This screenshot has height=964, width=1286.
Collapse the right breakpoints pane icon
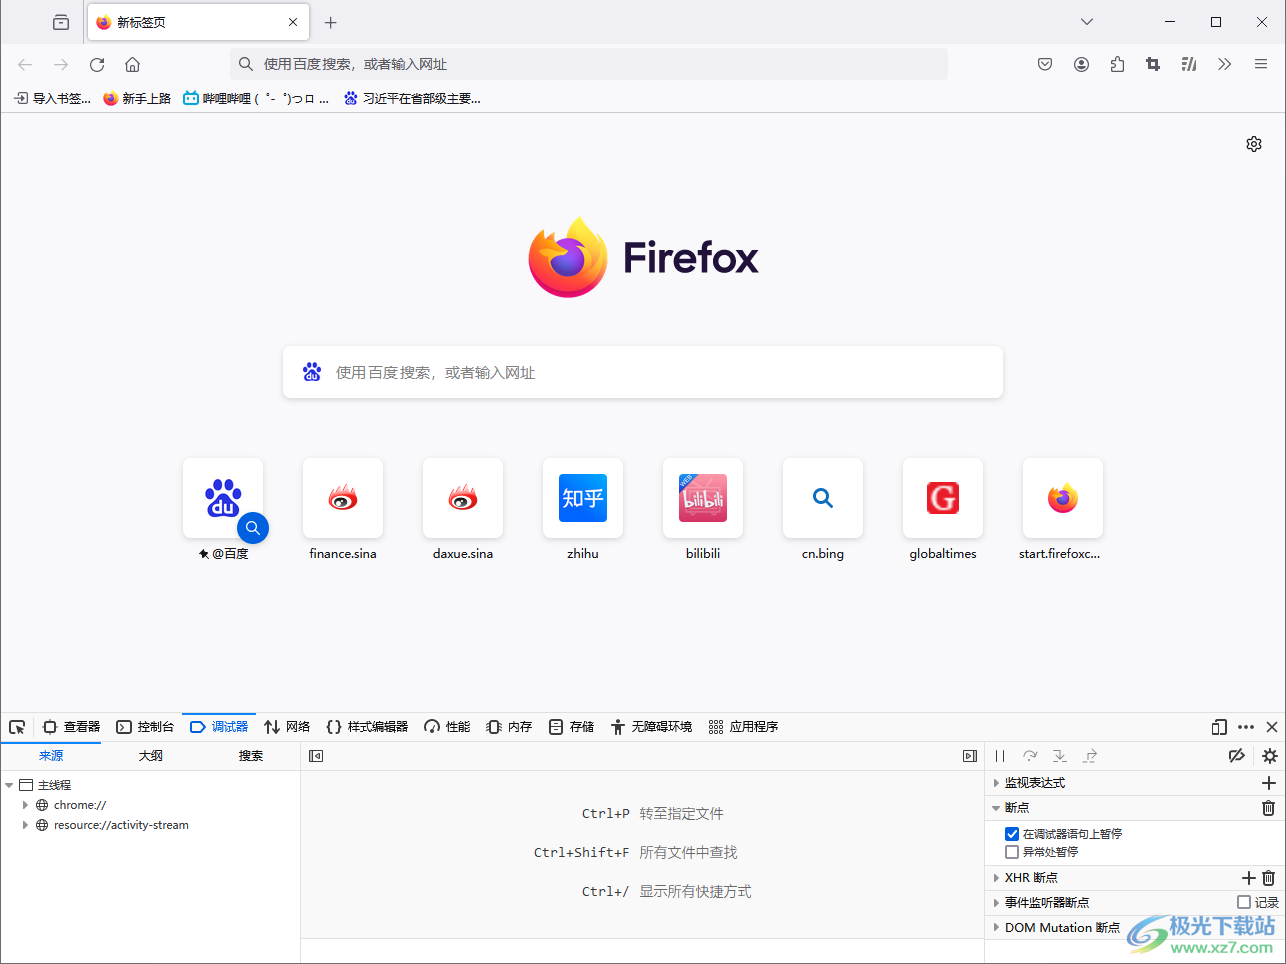970,756
